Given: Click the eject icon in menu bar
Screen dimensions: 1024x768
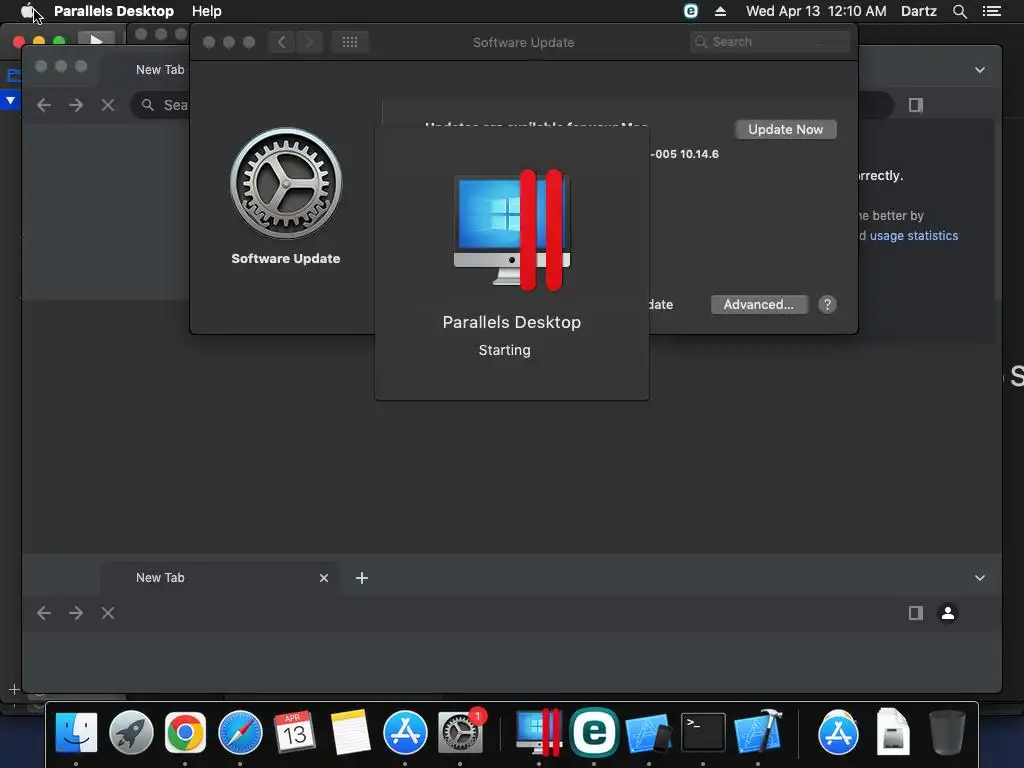Looking at the screenshot, I should [x=720, y=11].
